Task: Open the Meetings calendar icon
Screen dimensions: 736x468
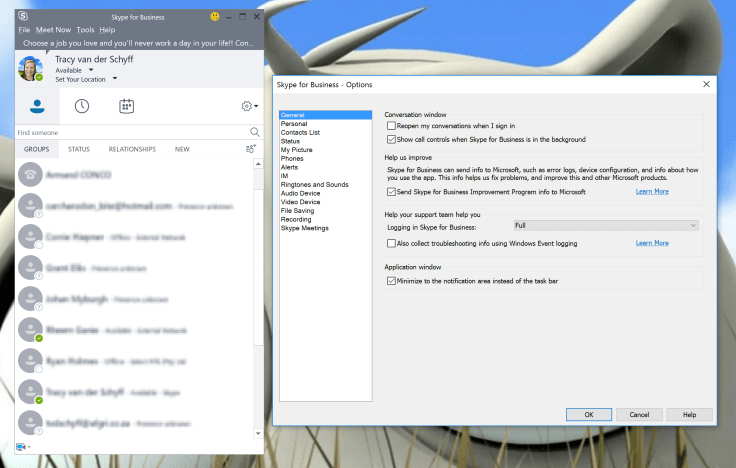Action: [x=127, y=106]
